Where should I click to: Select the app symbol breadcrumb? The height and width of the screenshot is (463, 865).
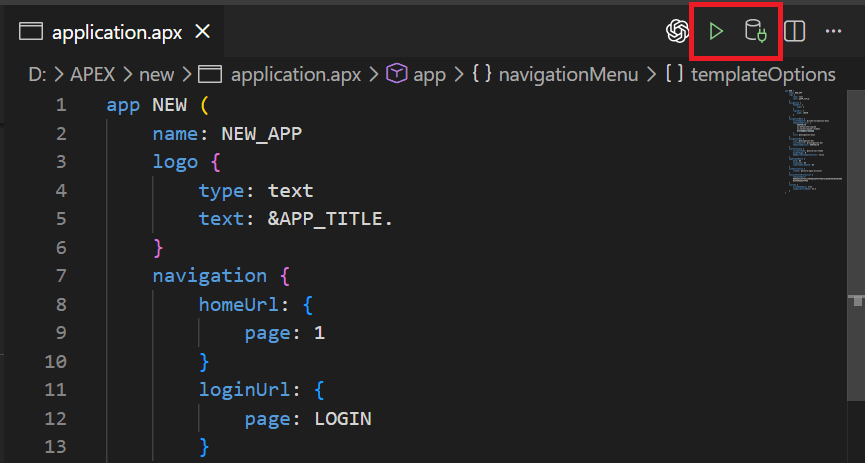click(x=429, y=74)
